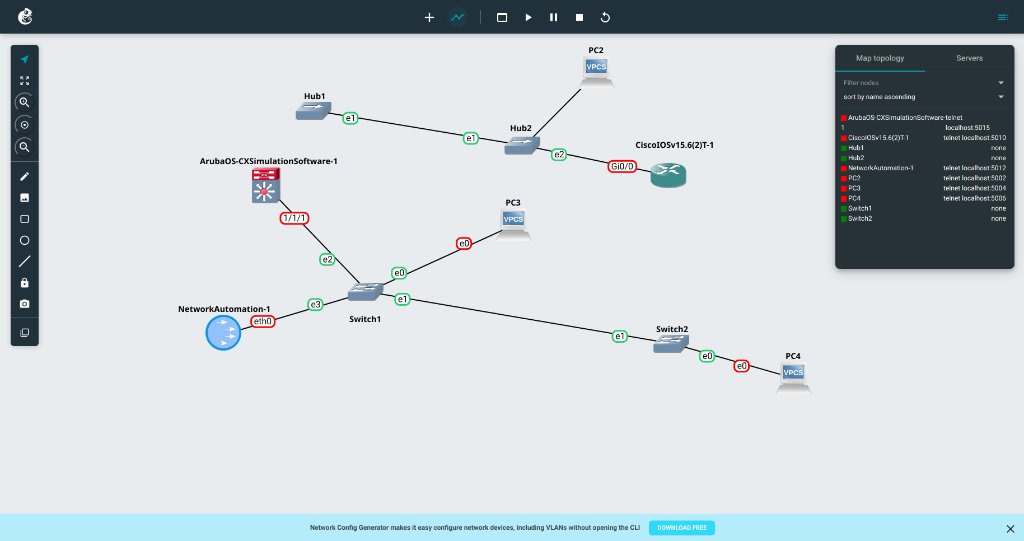The width and height of the screenshot is (1024, 541).
Task: Click CiscoIOSv15.6(2)T-1 in node list
Action: click(878, 138)
